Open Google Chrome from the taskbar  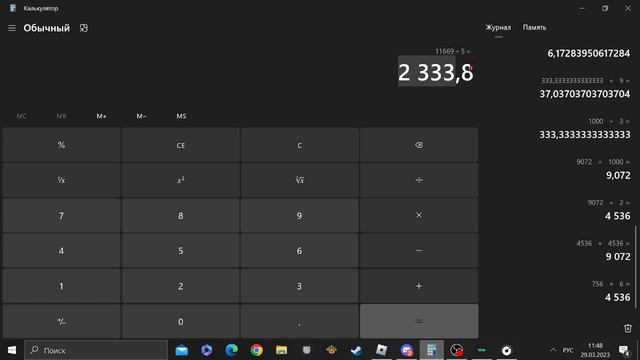tap(256, 350)
